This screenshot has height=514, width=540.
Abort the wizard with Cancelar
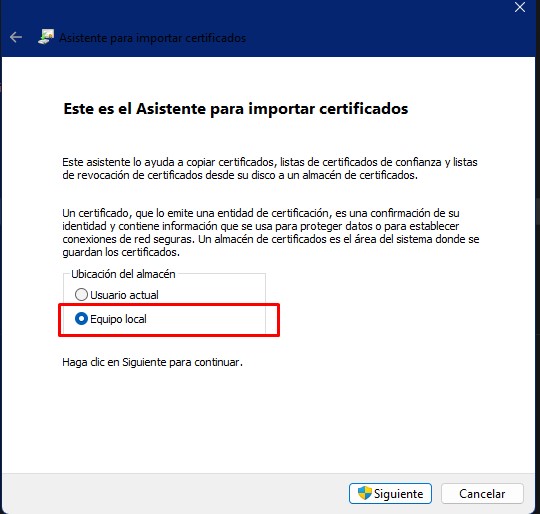tap(482, 493)
